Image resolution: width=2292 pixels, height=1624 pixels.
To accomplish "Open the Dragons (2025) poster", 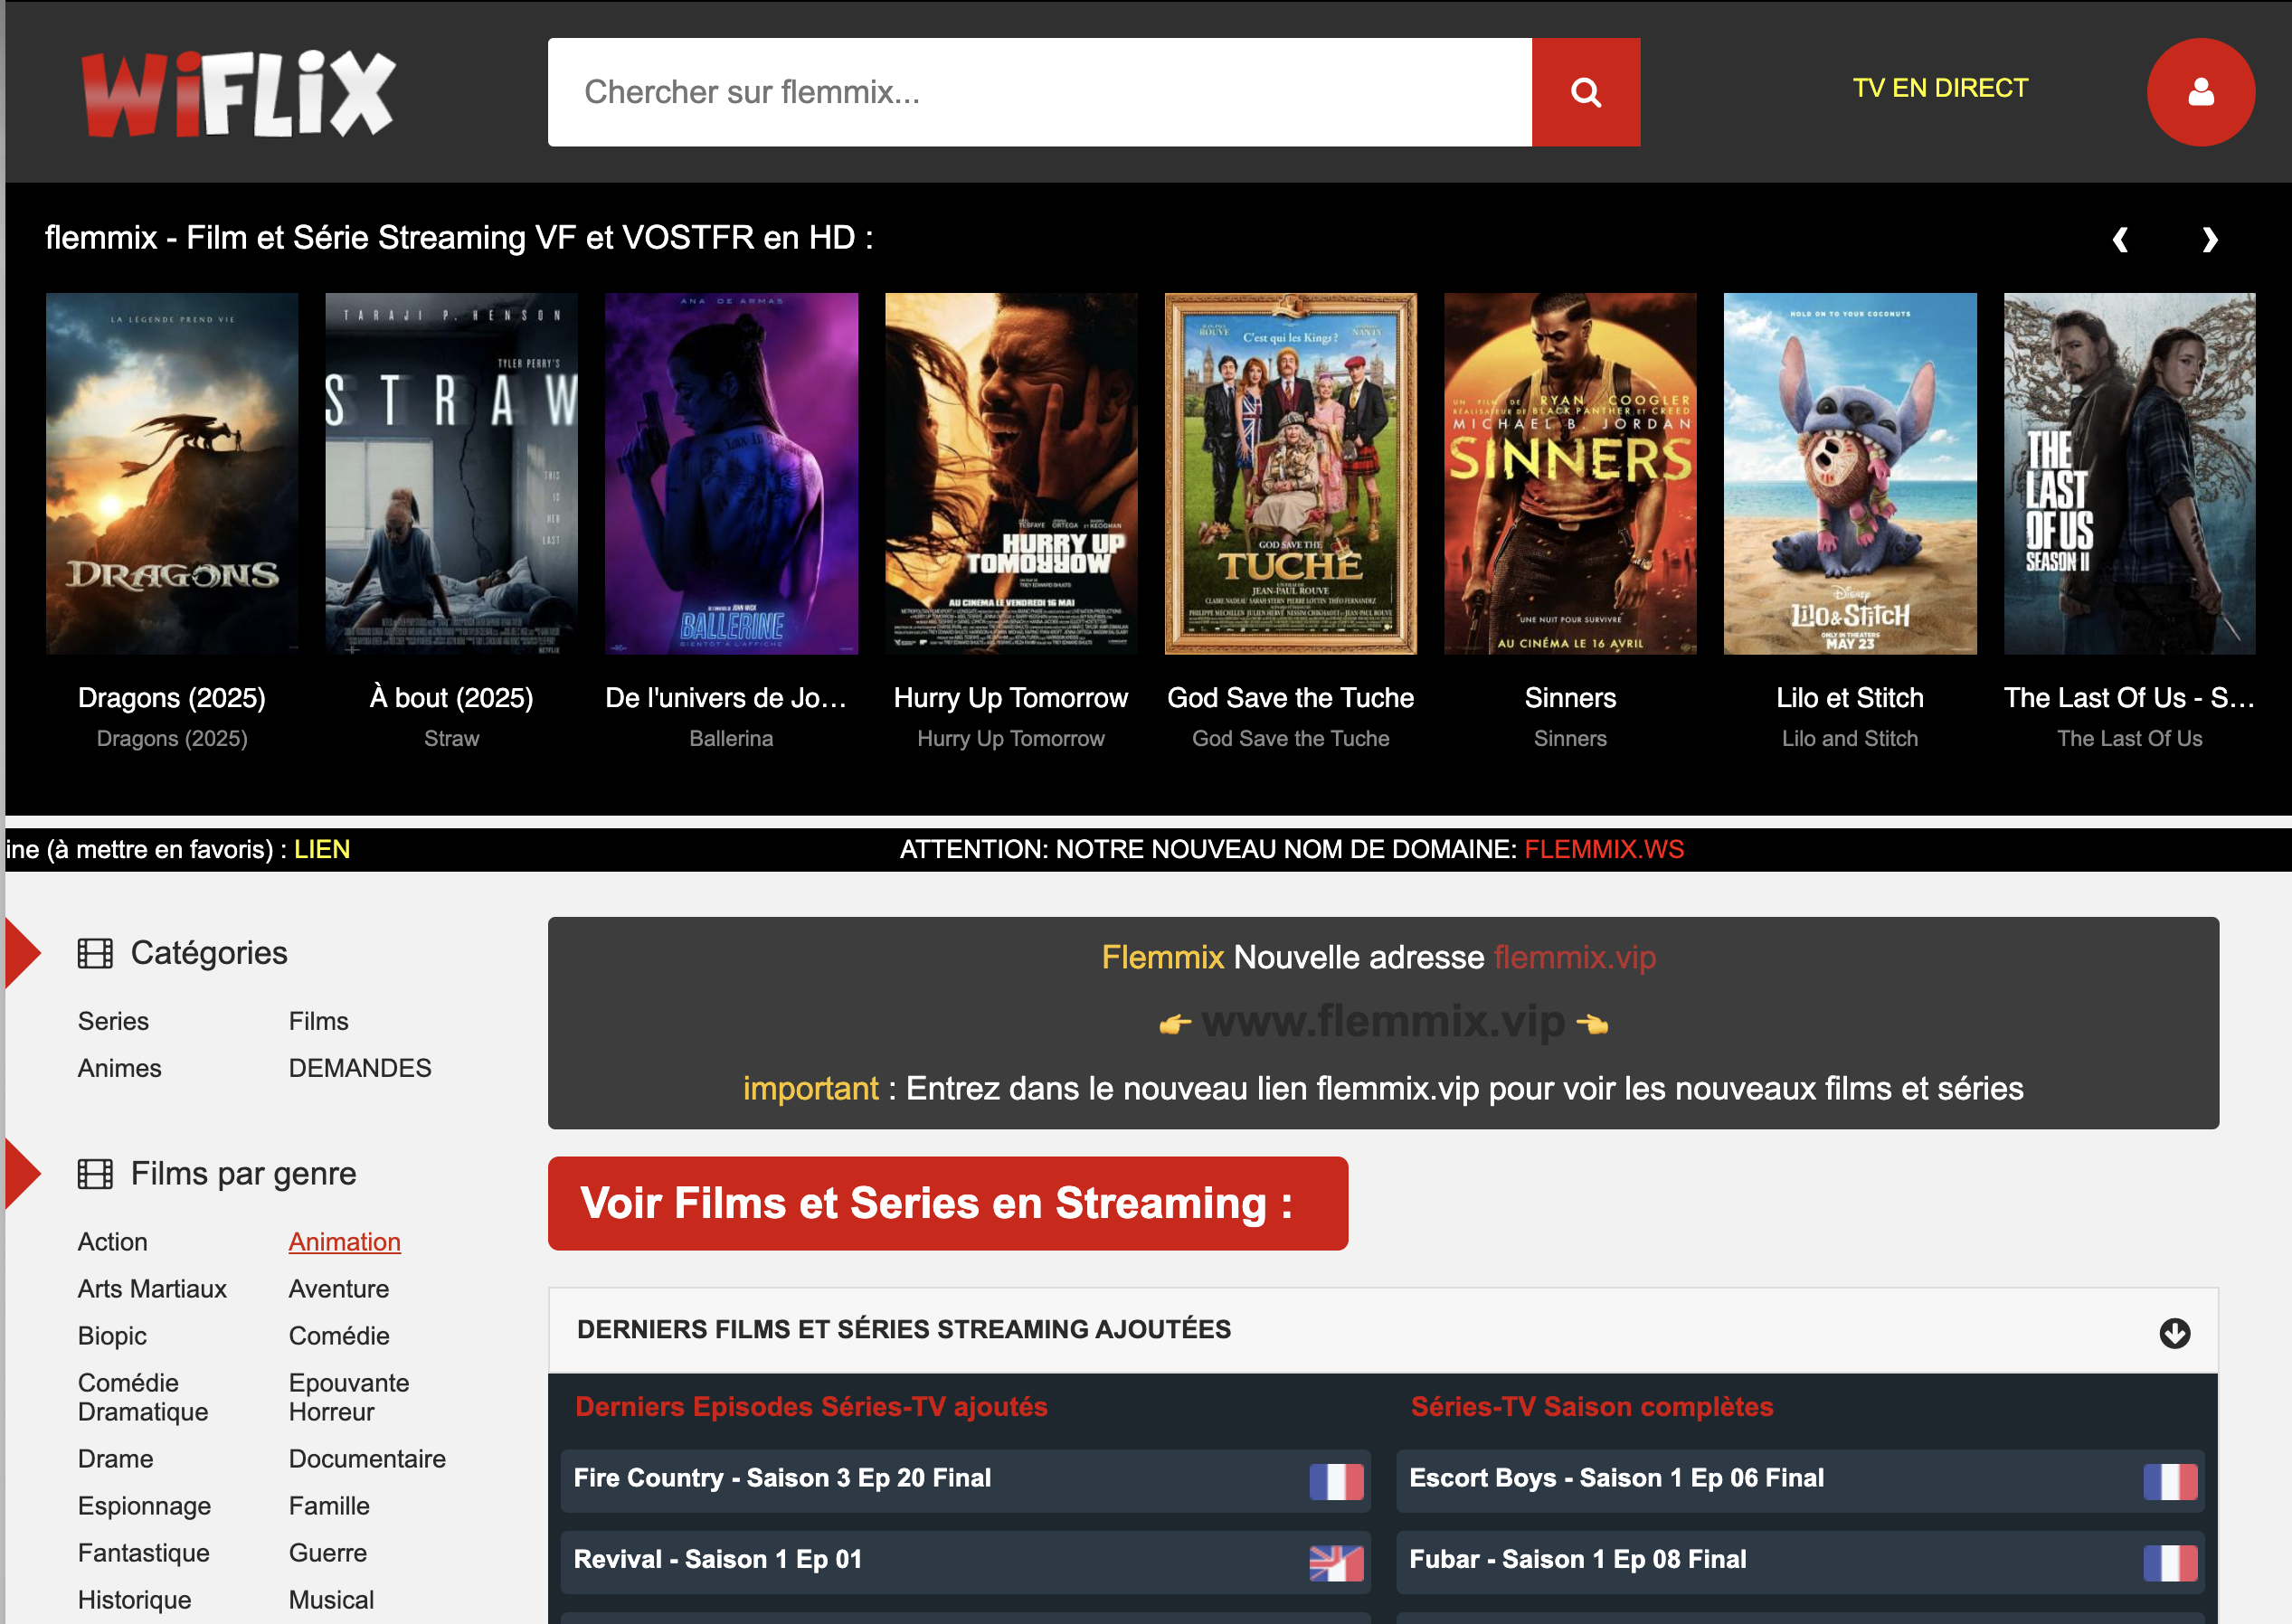I will click(172, 474).
